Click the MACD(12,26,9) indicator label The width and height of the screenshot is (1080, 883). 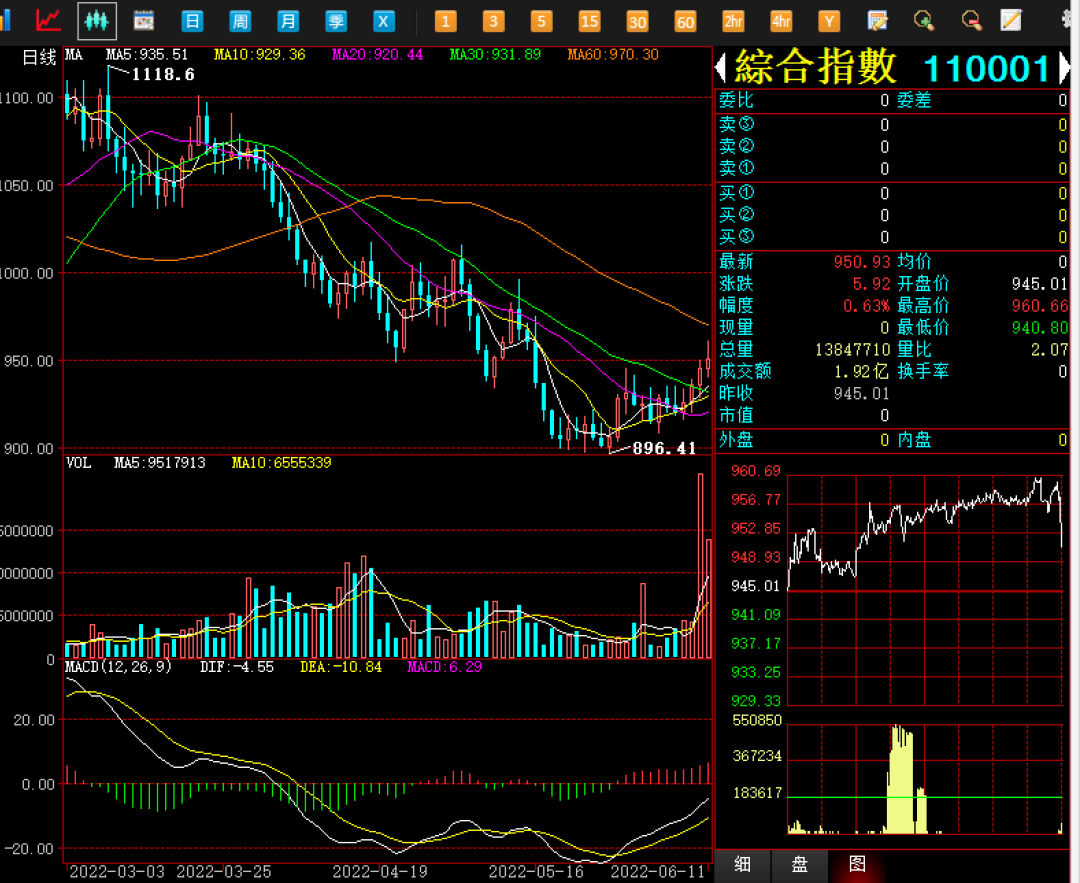click(118, 667)
